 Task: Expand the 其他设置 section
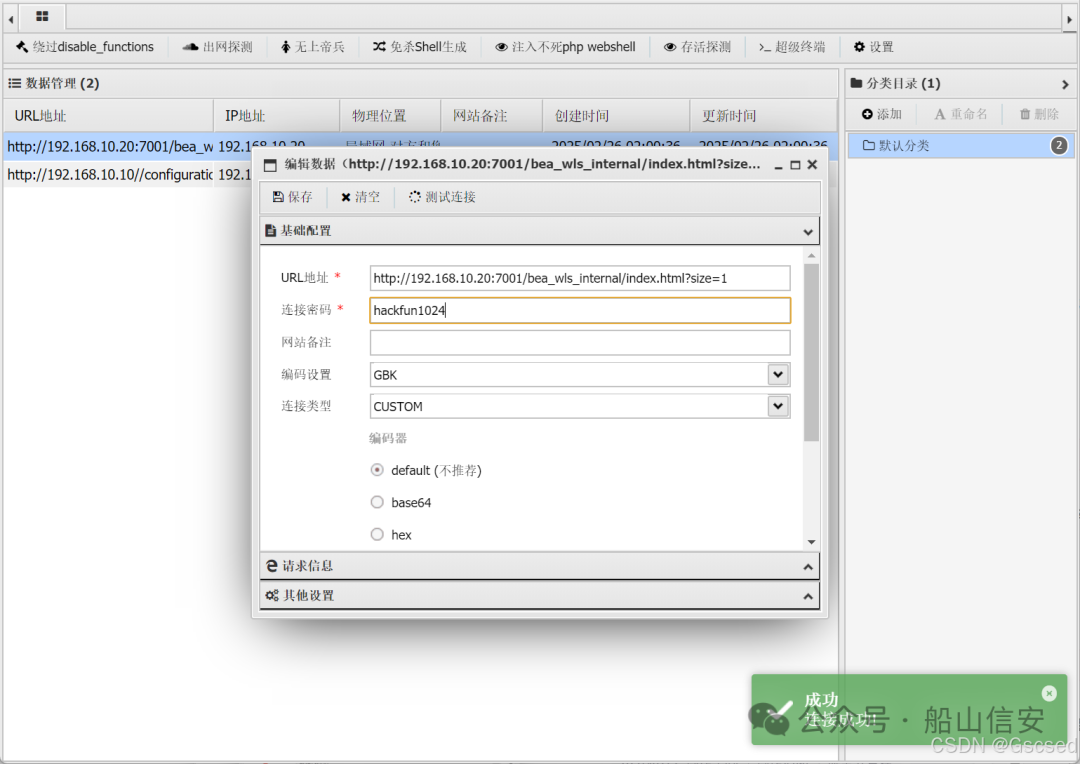808,597
